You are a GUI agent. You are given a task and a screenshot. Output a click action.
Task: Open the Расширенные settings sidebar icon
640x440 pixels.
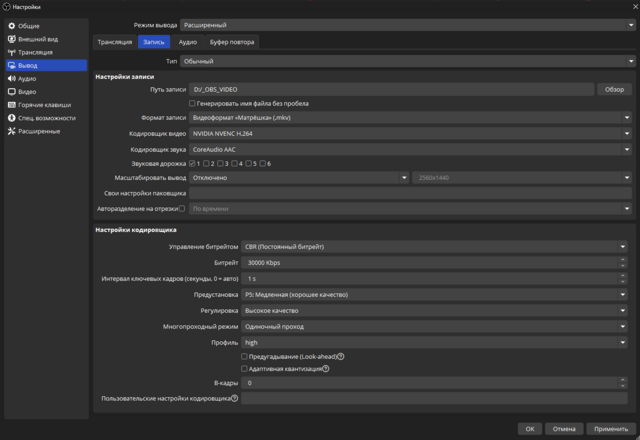pyautogui.click(x=11, y=131)
